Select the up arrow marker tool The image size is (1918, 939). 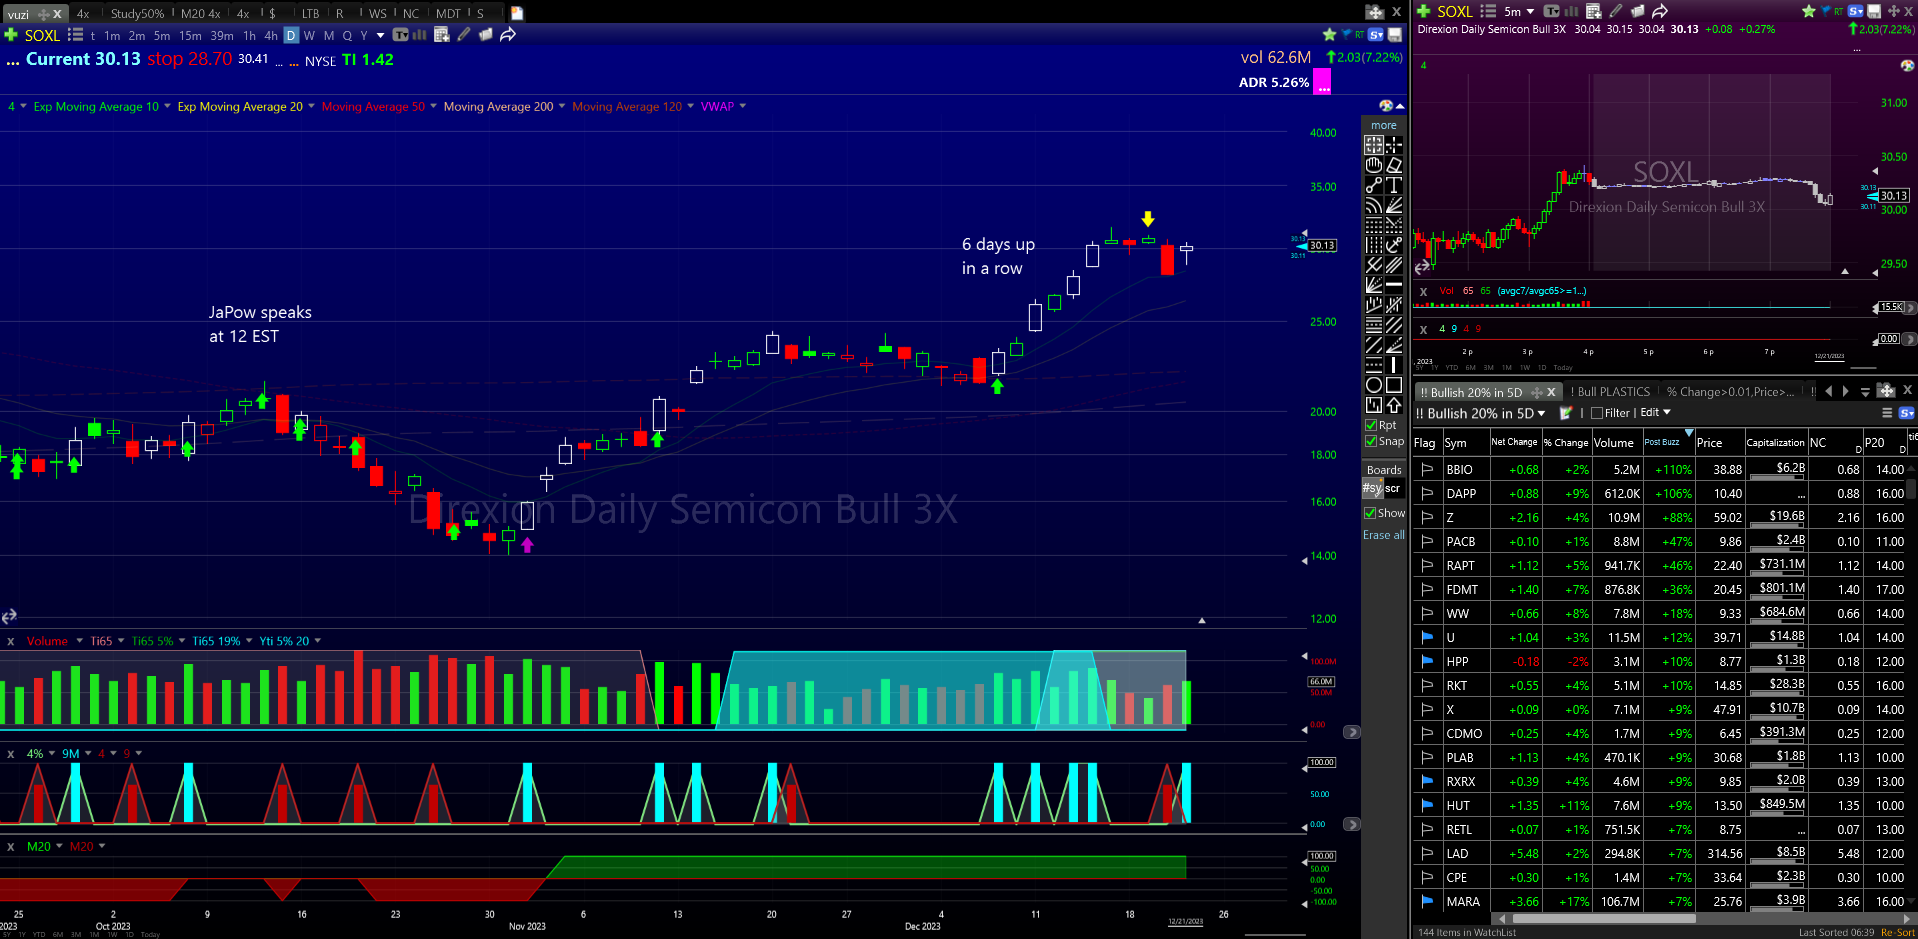tap(1394, 405)
